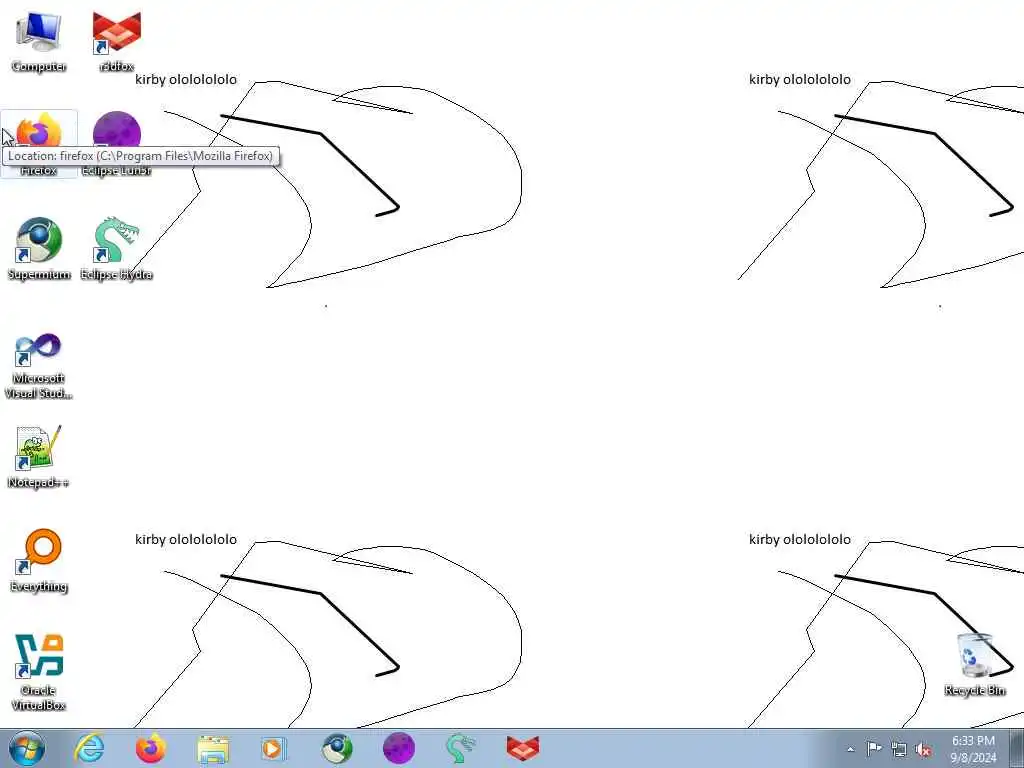Launch Eclipse Hydra from the taskbar
1024x768 pixels.
(x=460, y=748)
